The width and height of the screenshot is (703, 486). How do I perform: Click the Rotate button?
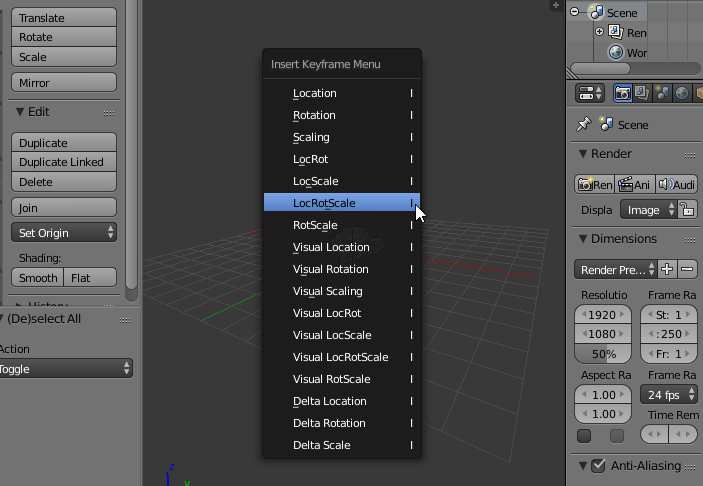coord(64,37)
